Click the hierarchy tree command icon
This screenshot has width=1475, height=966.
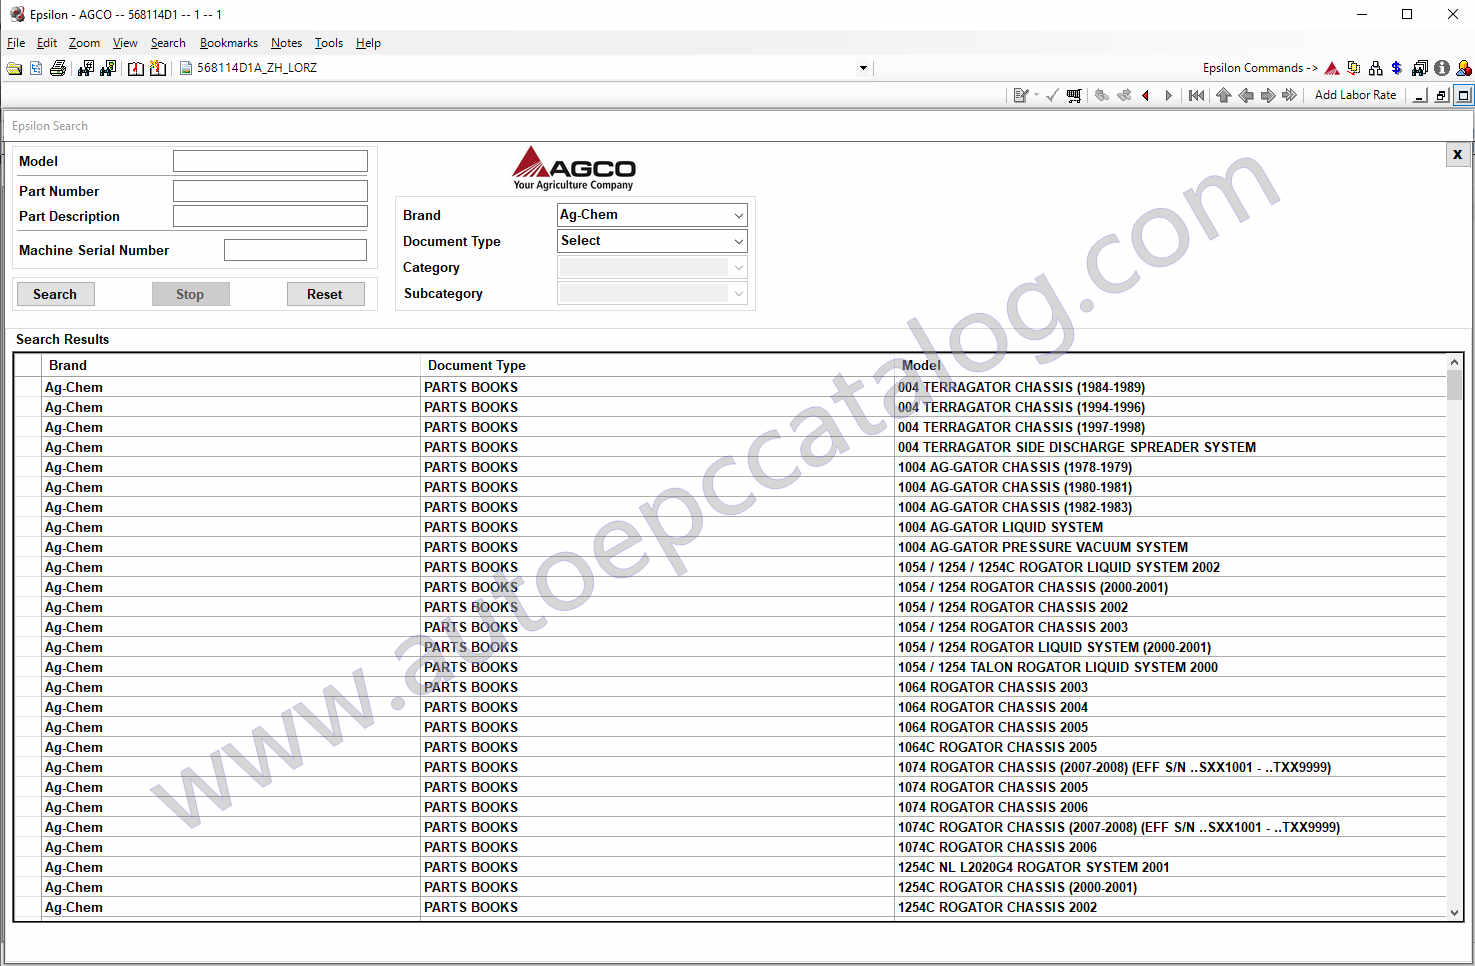coord(1376,68)
